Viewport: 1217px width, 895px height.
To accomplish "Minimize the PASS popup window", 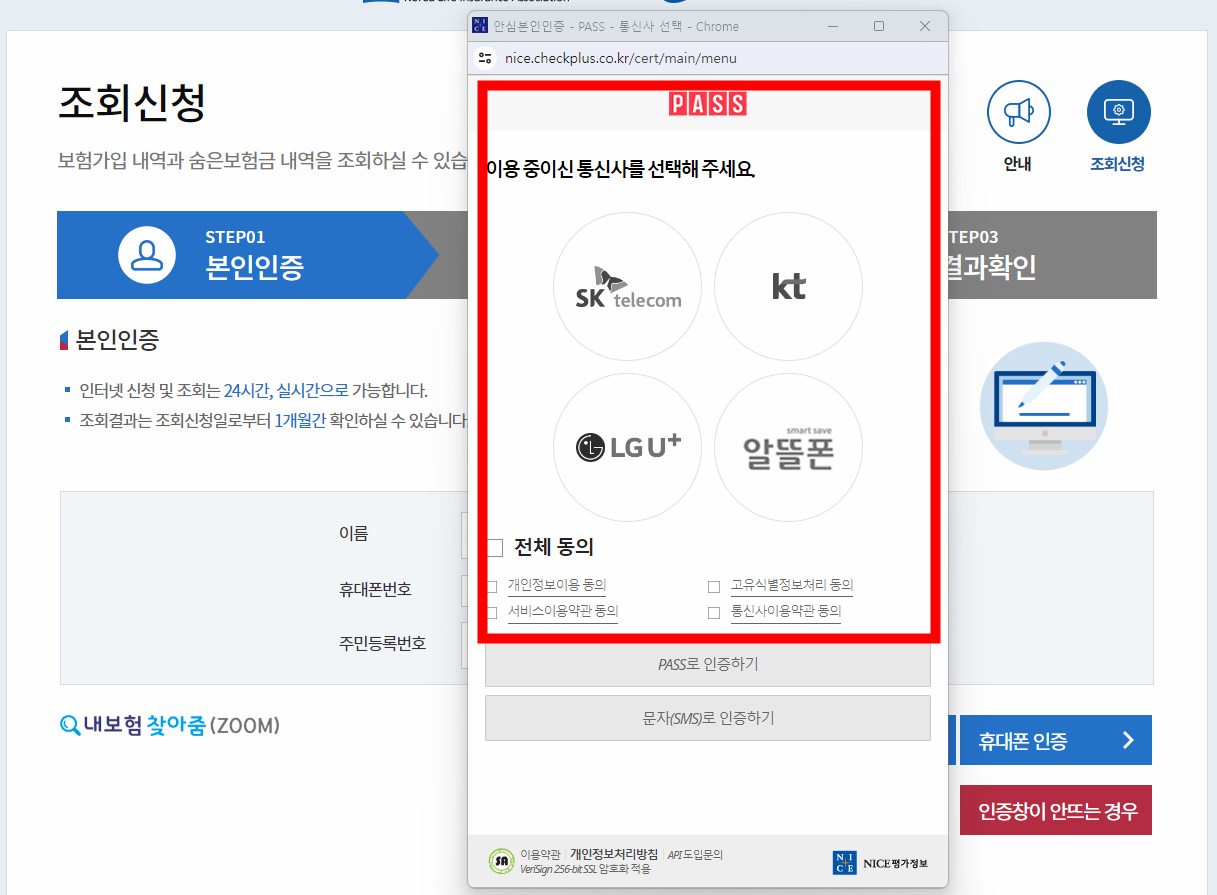I will (833, 26).
